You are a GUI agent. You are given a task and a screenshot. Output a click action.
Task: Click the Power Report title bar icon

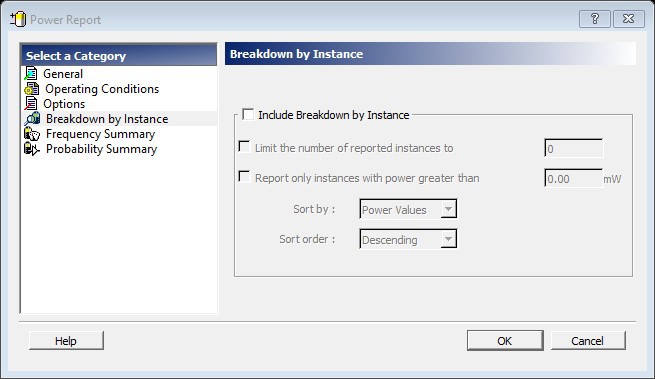pyautogui.click(x=18, y=19)
